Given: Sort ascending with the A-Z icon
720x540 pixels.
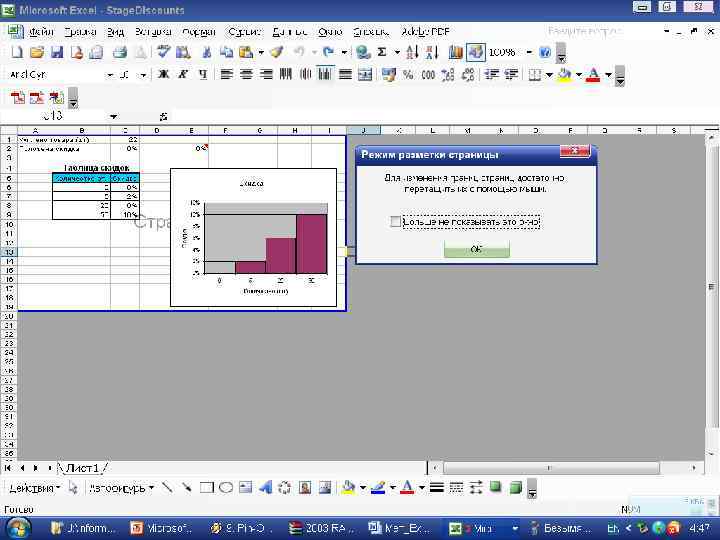Looking at the screenshot, I should coord(412,52).
